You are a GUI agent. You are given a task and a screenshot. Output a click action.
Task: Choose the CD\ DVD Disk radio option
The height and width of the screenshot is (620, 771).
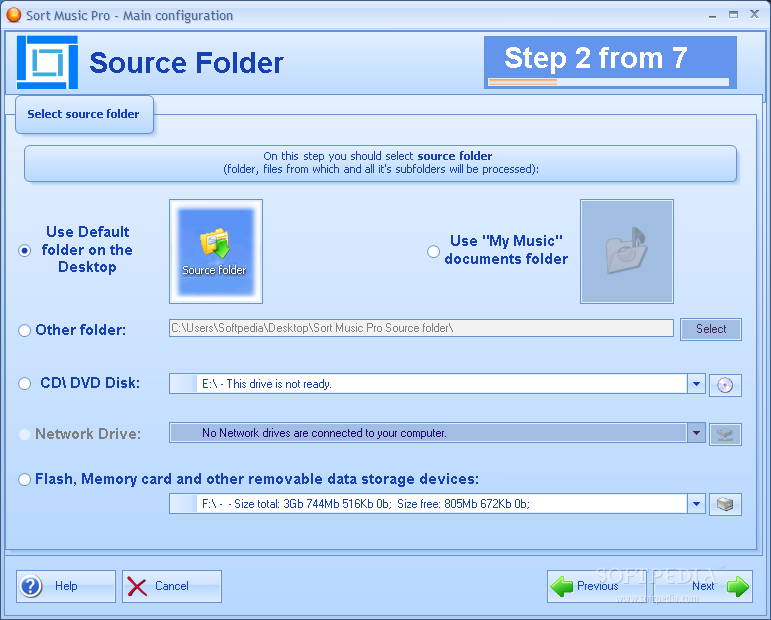[x=25, y=384]
